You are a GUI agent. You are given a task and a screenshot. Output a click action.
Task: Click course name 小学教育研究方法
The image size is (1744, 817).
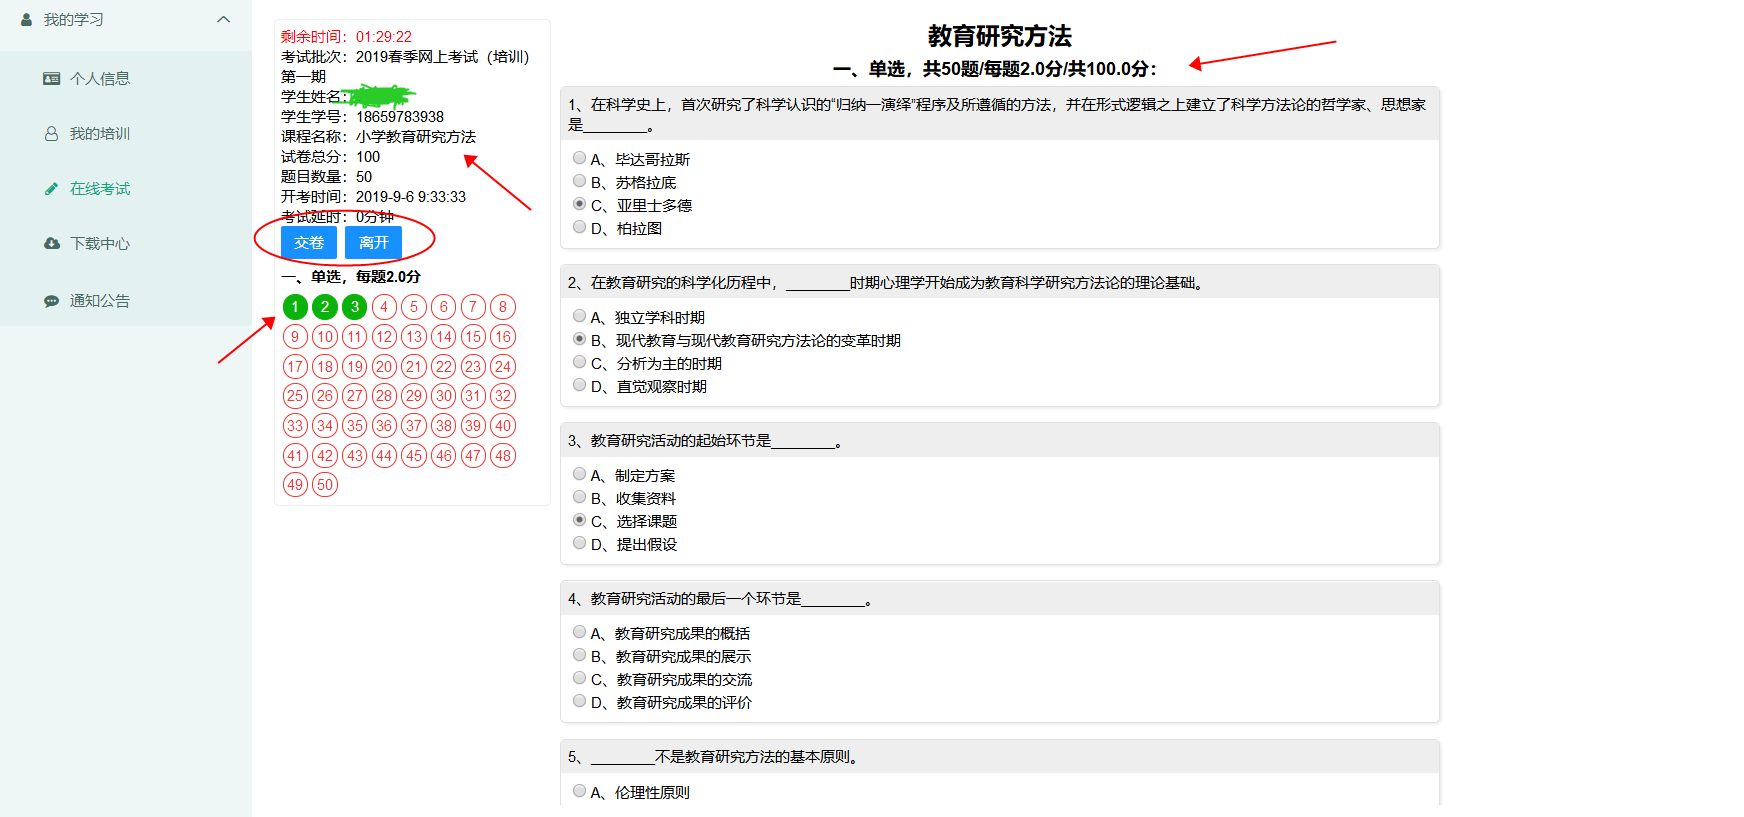tap(416, 137)
